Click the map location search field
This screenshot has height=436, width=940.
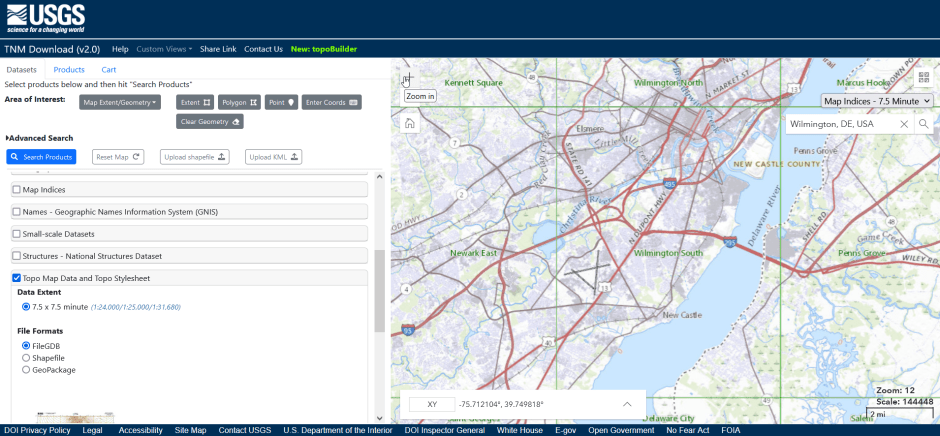coord(840,124)
